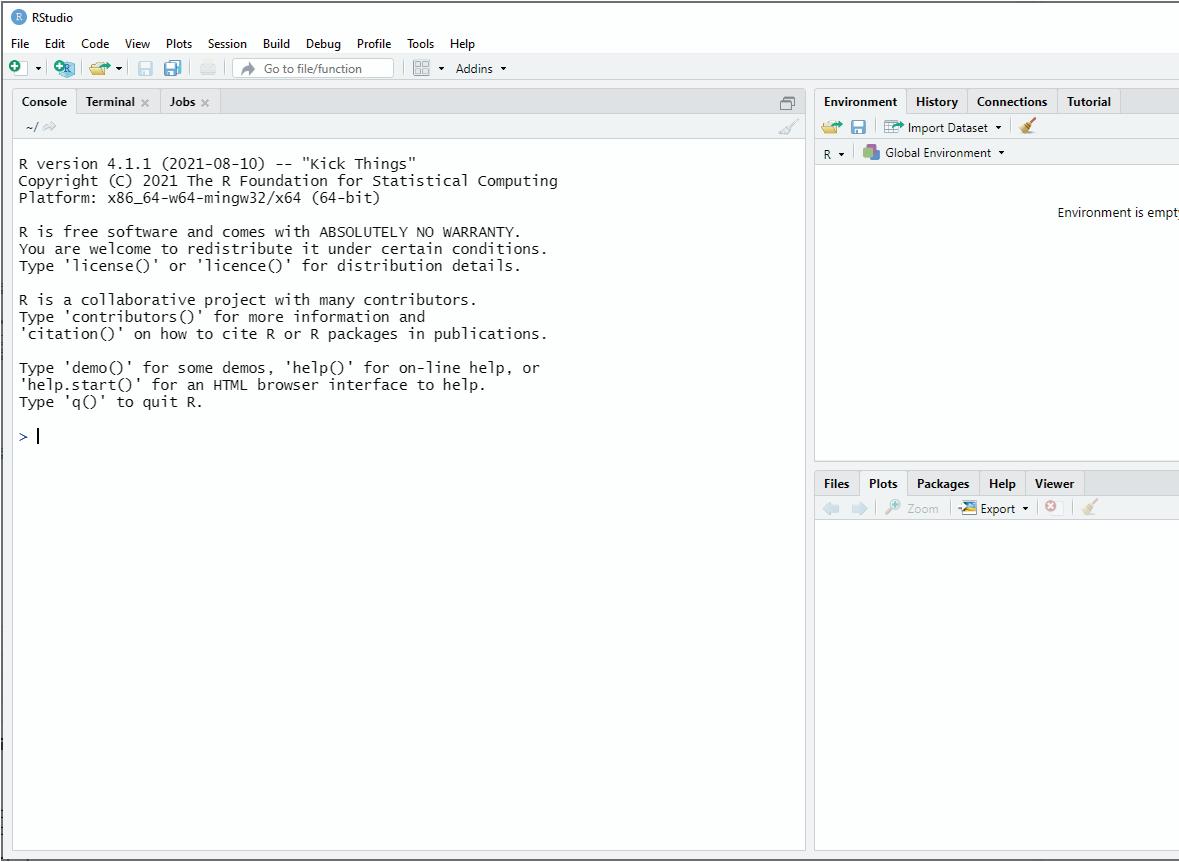Open the Profile menu
This screenshot has height=862, width=1179.
(374, 44)
